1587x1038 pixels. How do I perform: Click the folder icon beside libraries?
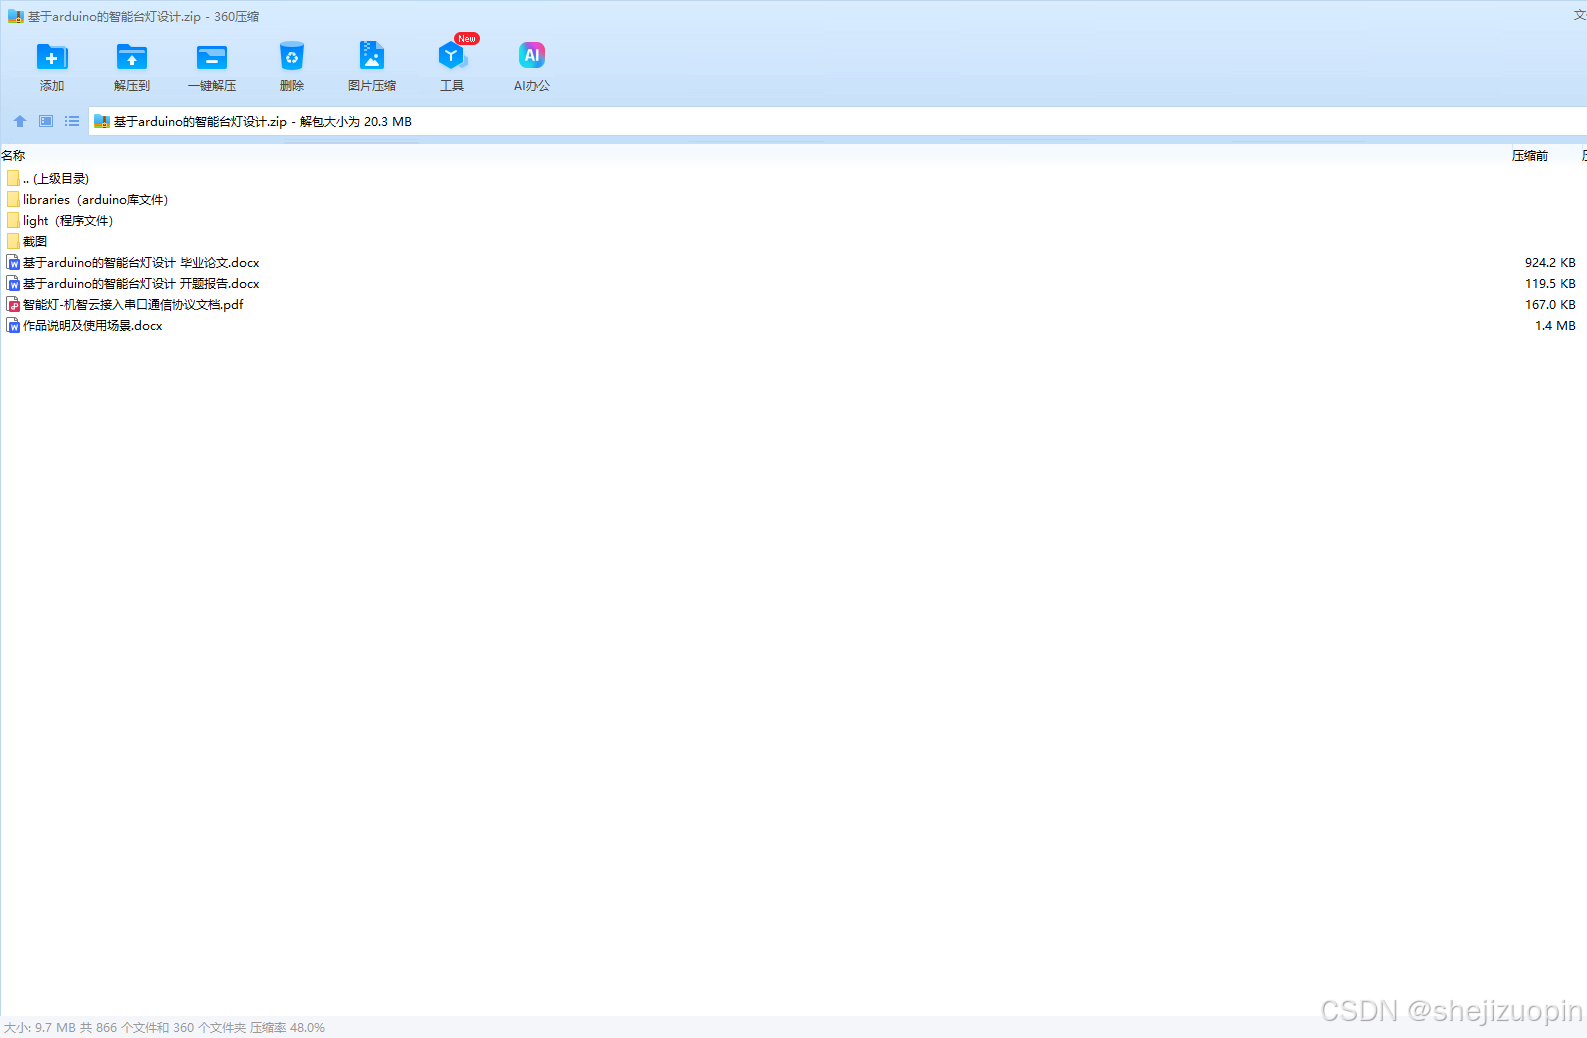(13, 199)
